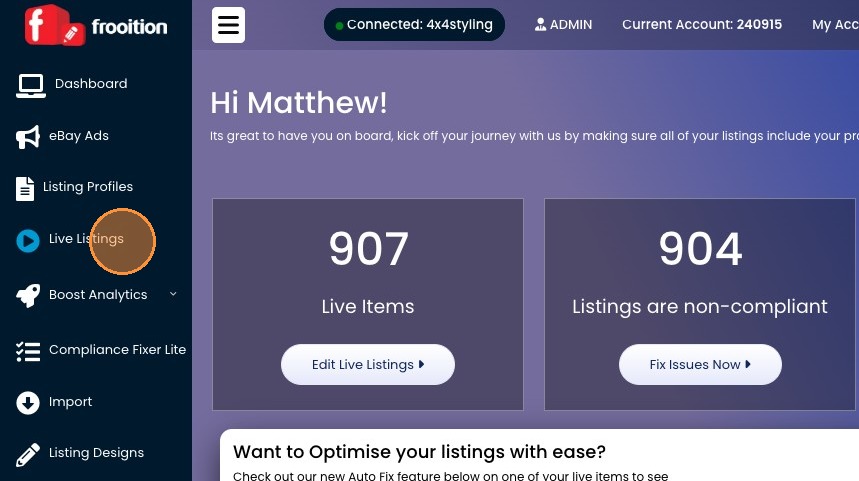This screenshot has width=859, height=481.
Task: Click the Import download arrow icon
Action: [28, 403]
